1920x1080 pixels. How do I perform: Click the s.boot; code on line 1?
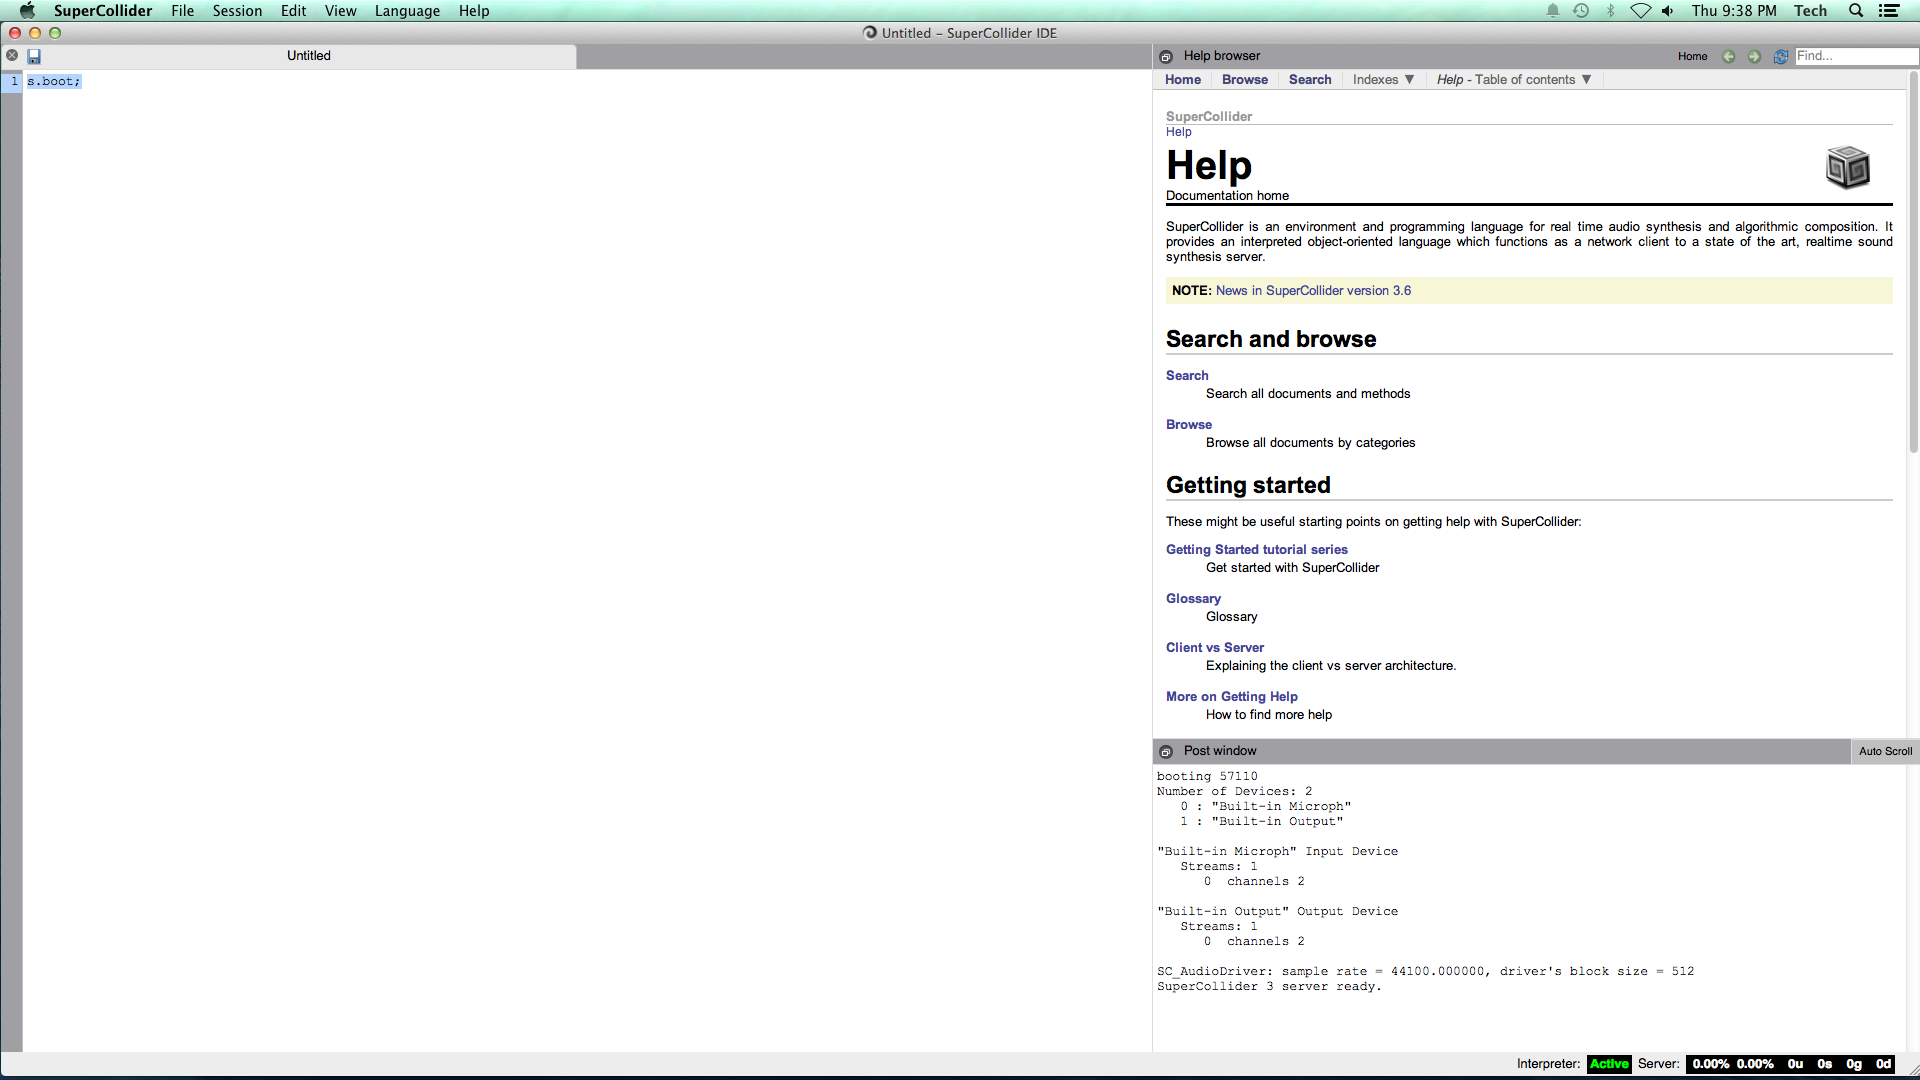point(54,82)
